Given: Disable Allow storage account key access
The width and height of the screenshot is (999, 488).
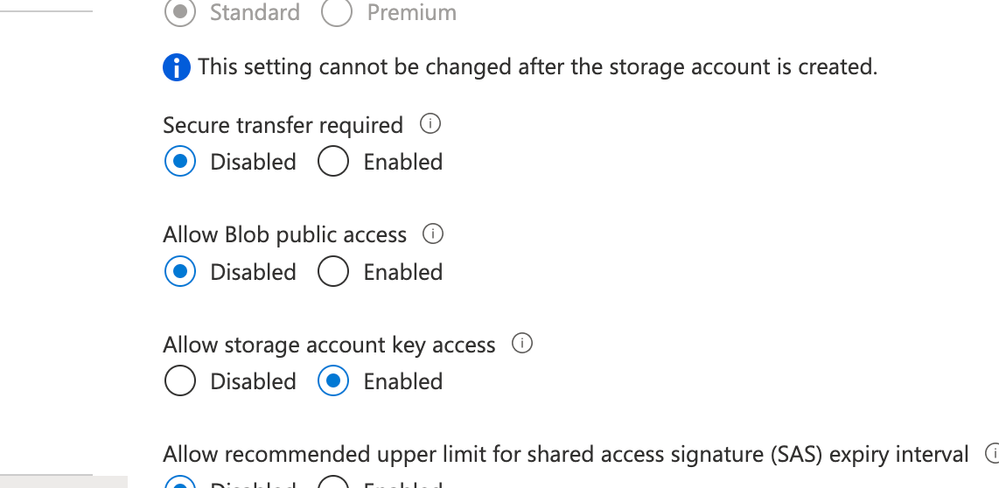Looking at the screenshot, I should tap(180, 381).
